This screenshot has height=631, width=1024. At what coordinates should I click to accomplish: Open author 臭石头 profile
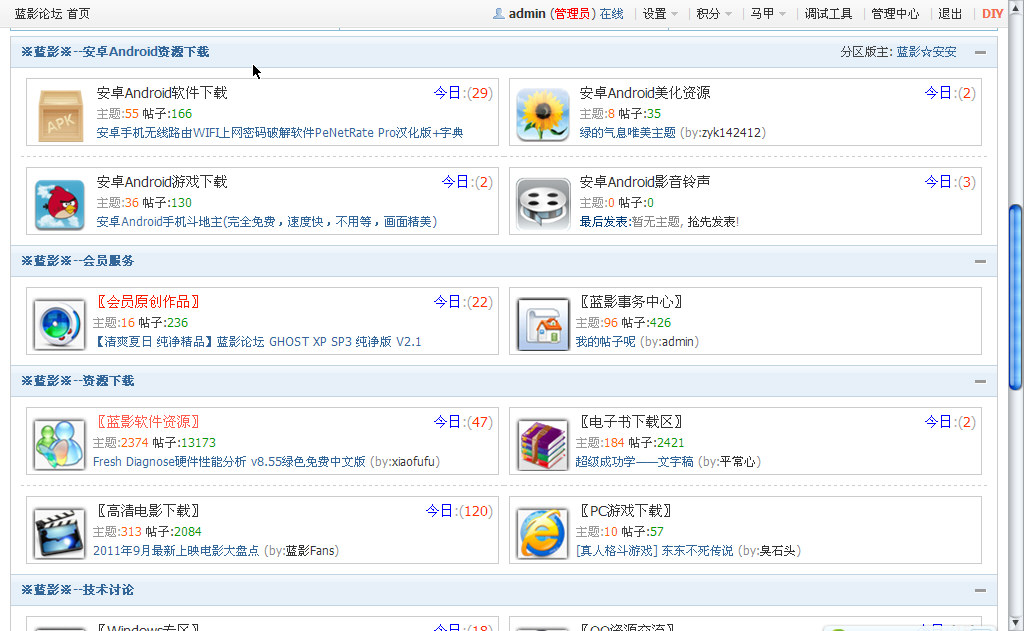point(777,551)
